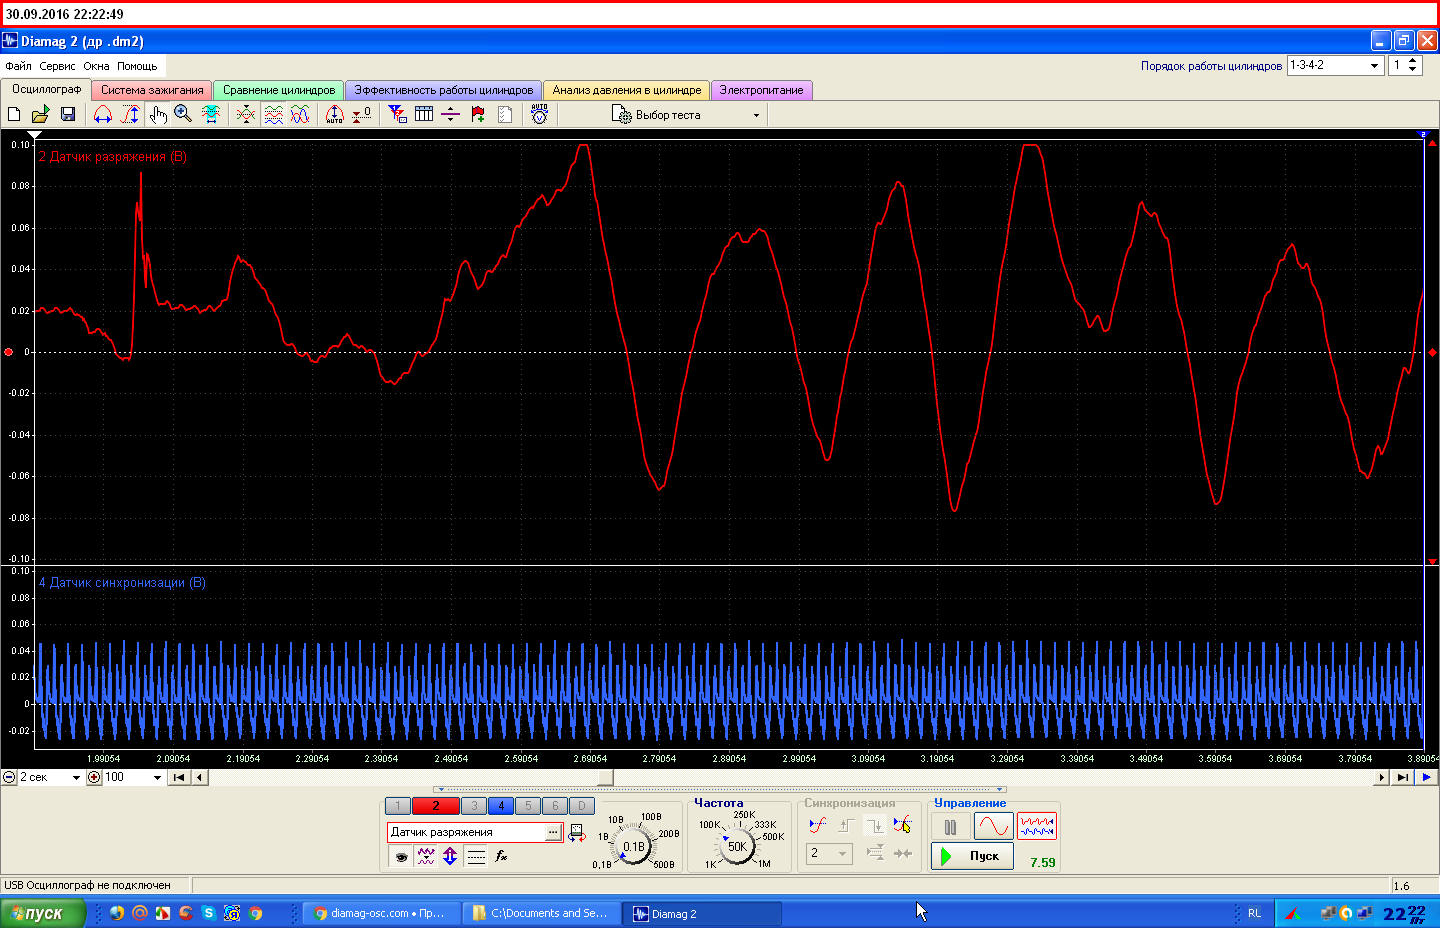Increase cylinder number stepper up arrow

click(x=1412, y=61)
